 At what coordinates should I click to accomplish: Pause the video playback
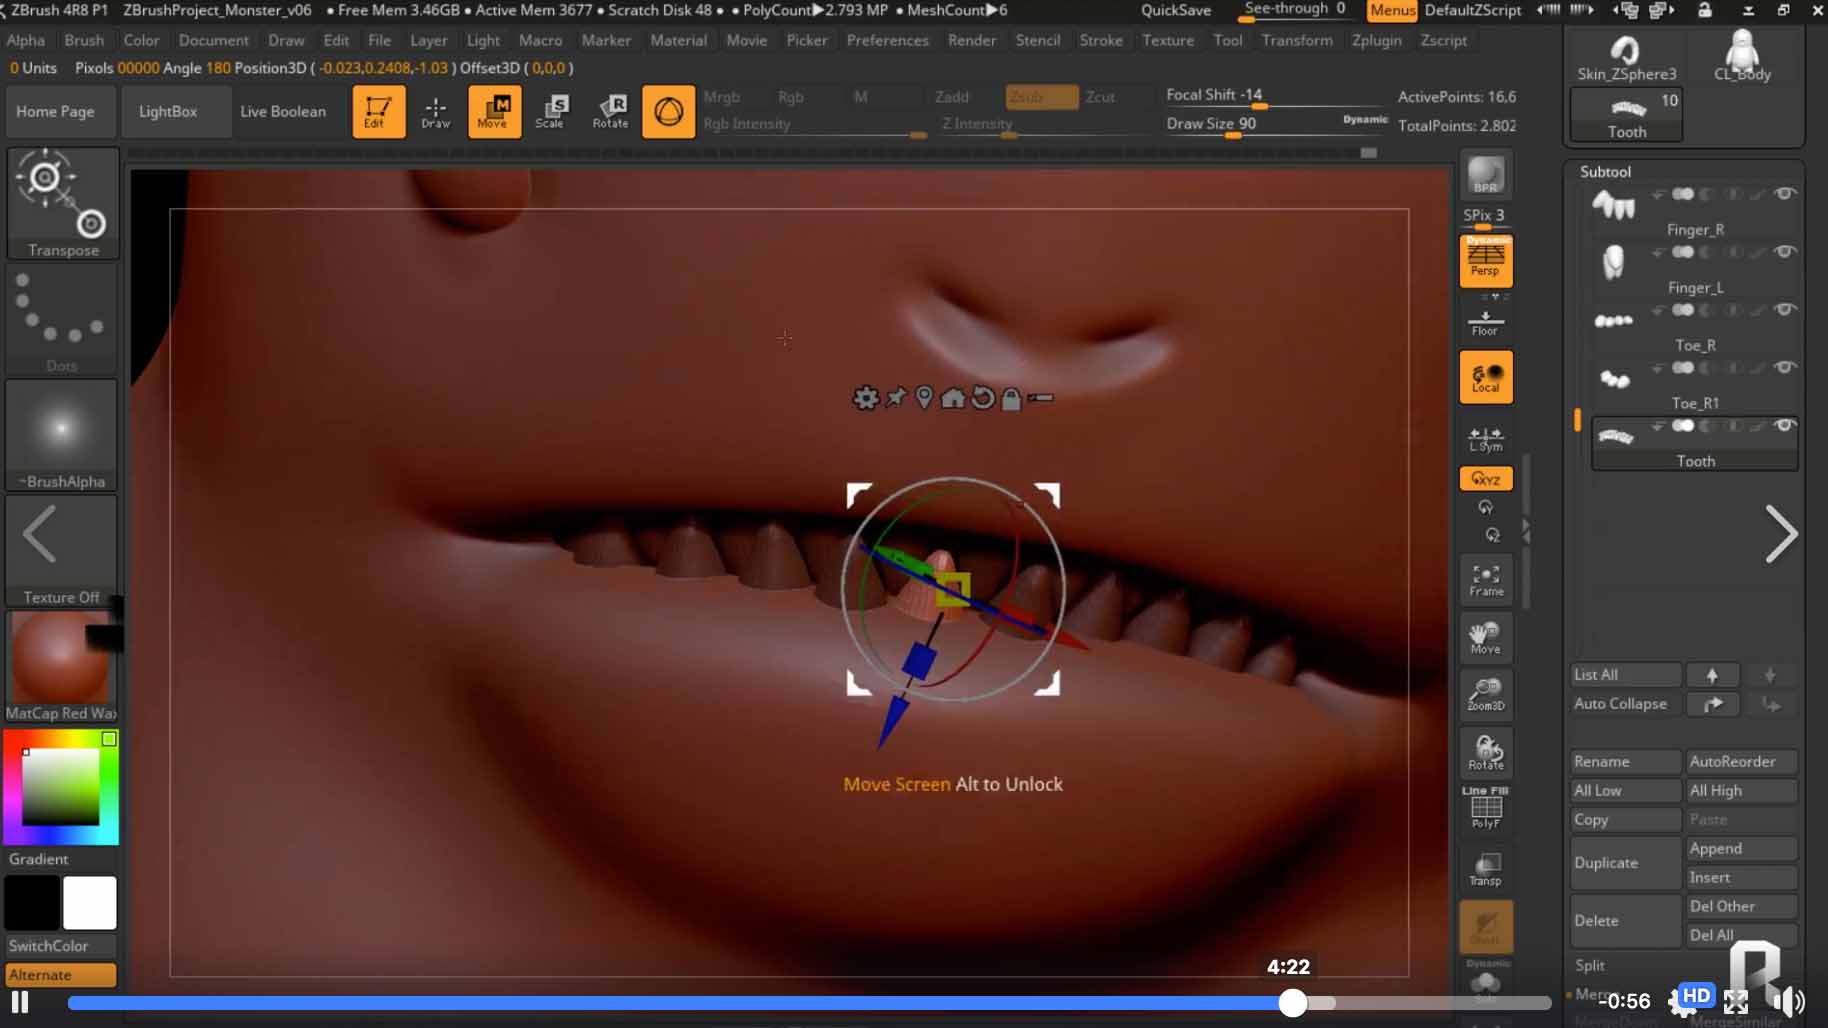click(20, 1002)
